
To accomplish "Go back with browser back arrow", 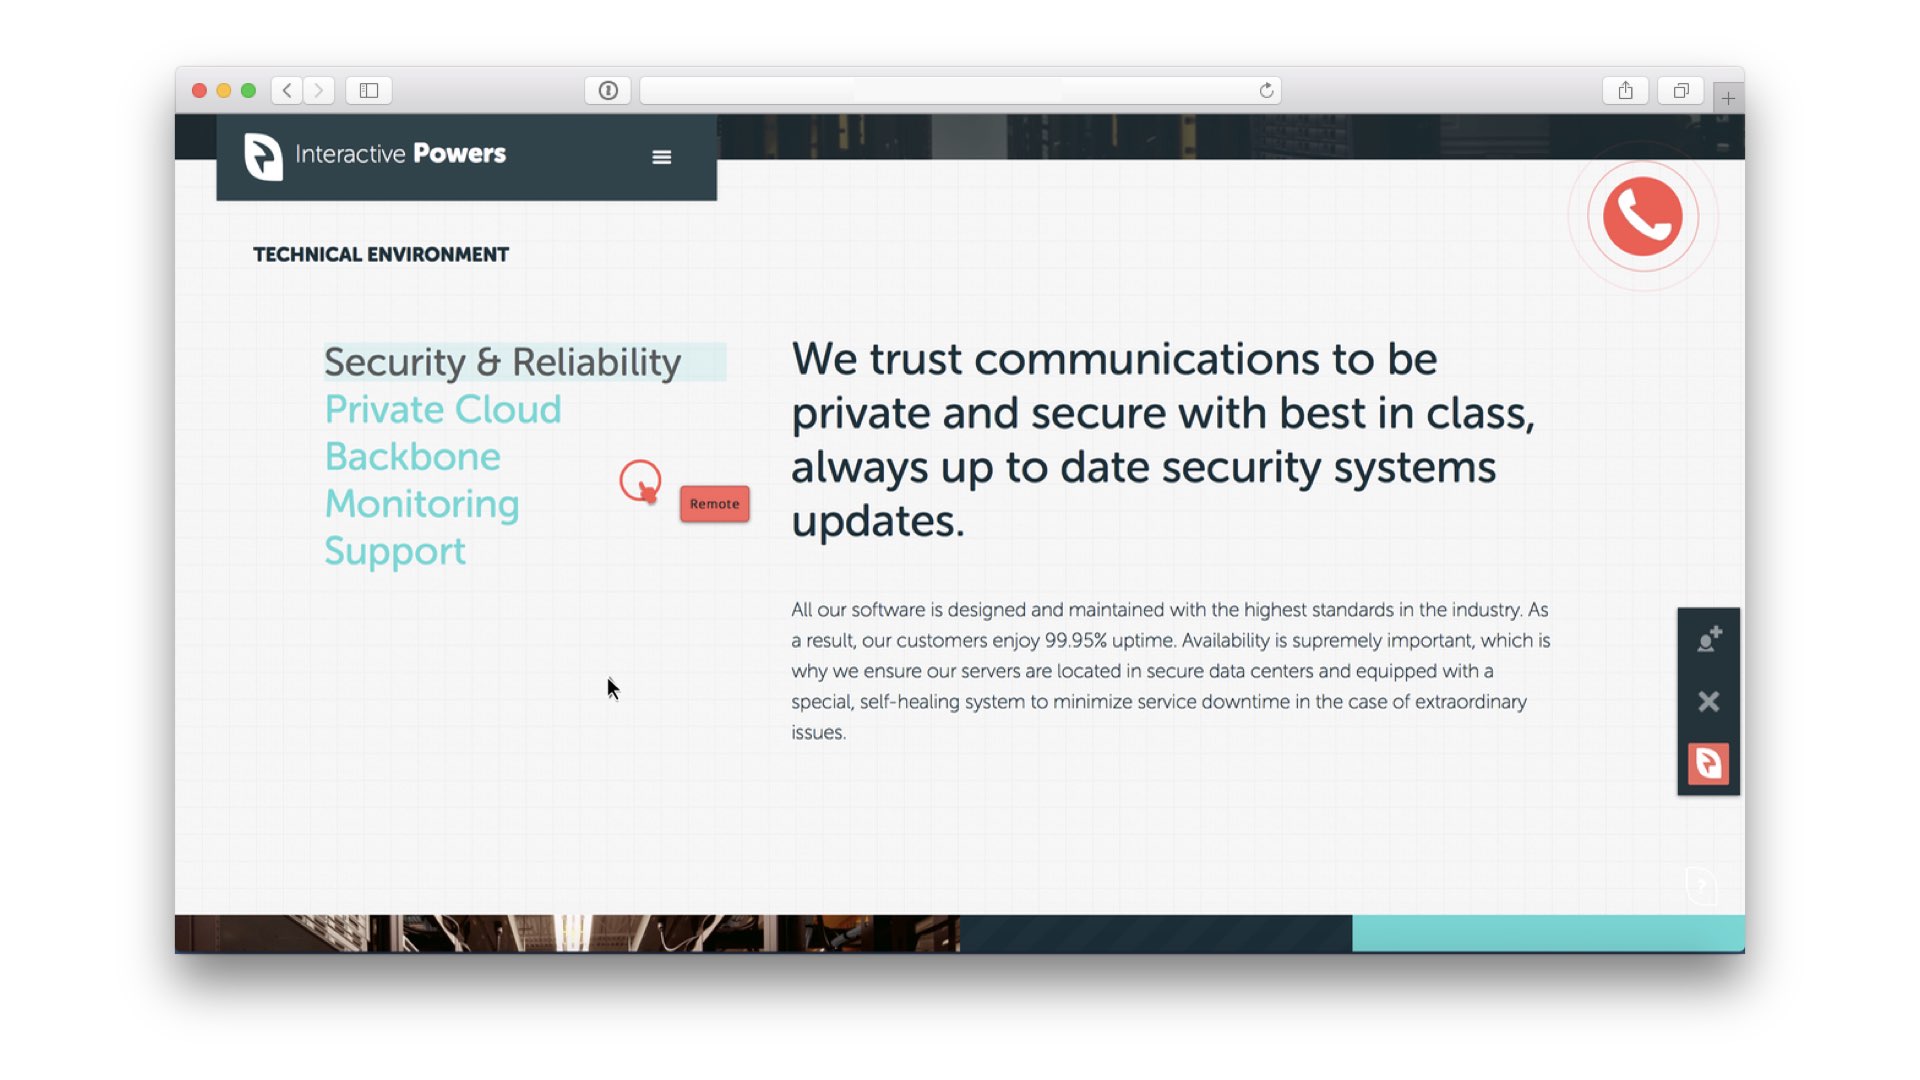I will (287, 91).
